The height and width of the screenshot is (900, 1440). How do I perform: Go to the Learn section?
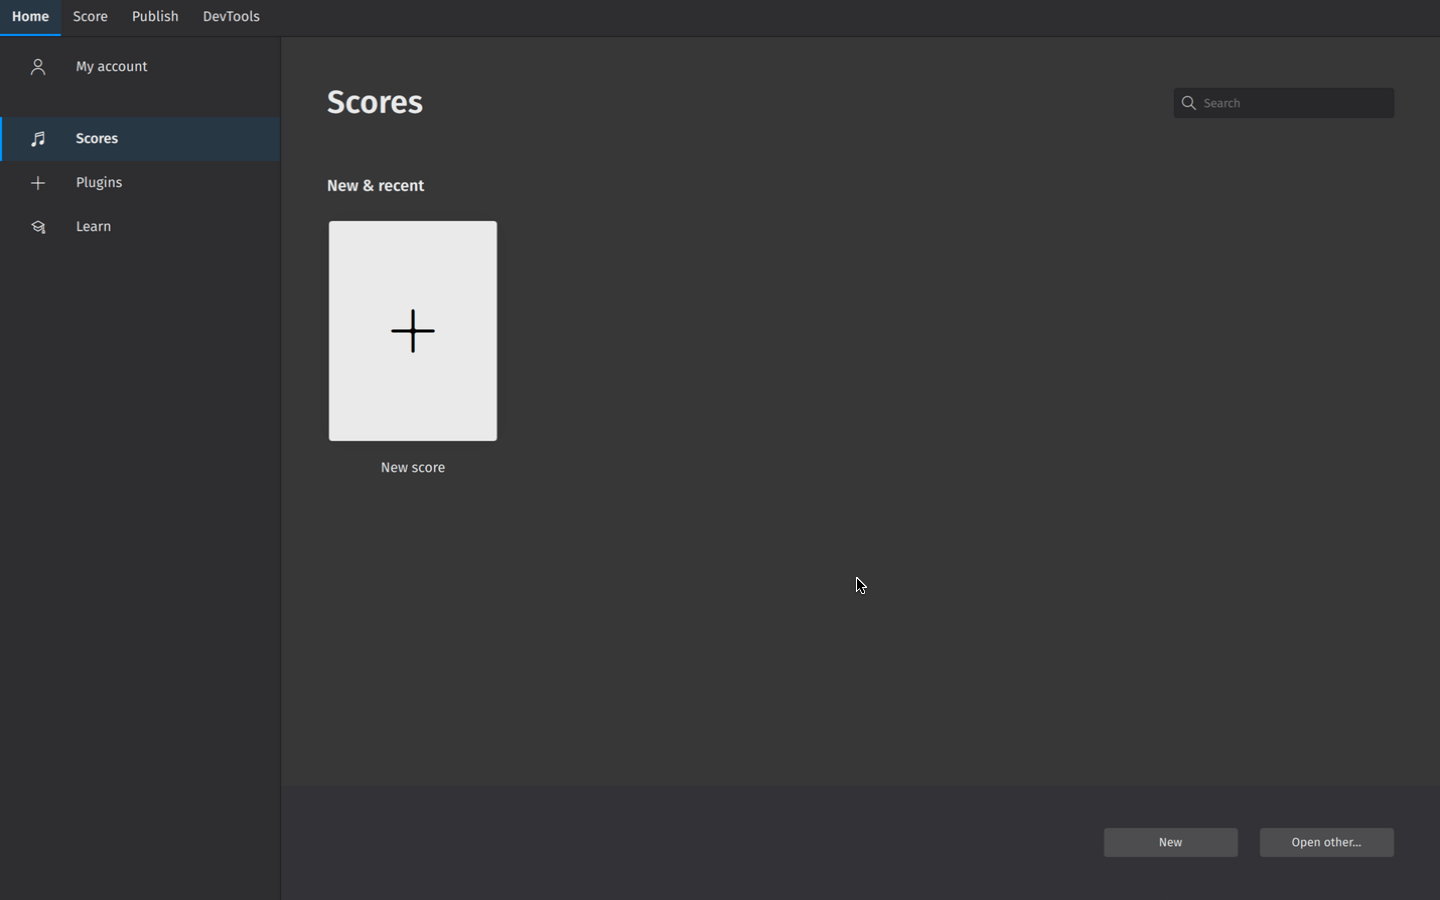click(92, 227)
